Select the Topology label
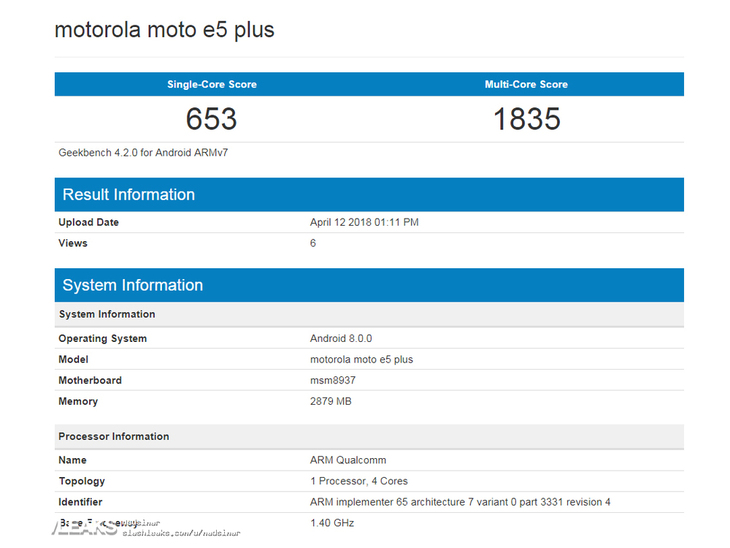The image size is (730, 548). click(81, 481)
